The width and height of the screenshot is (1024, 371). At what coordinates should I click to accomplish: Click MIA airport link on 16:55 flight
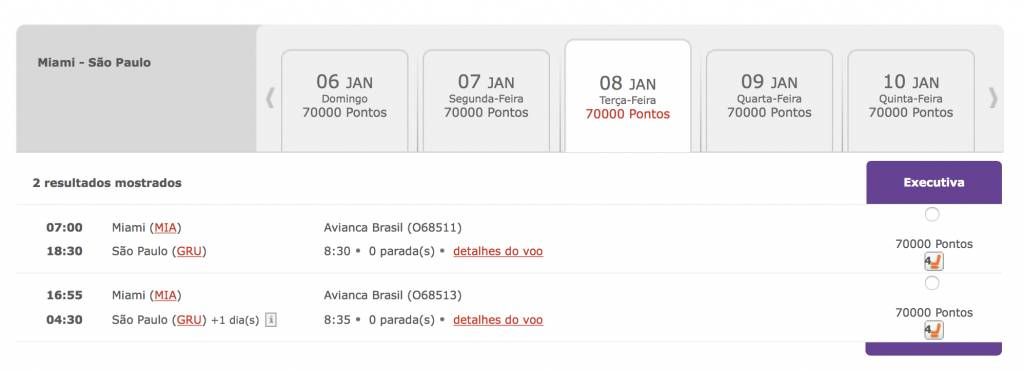(x=166, y=295)
